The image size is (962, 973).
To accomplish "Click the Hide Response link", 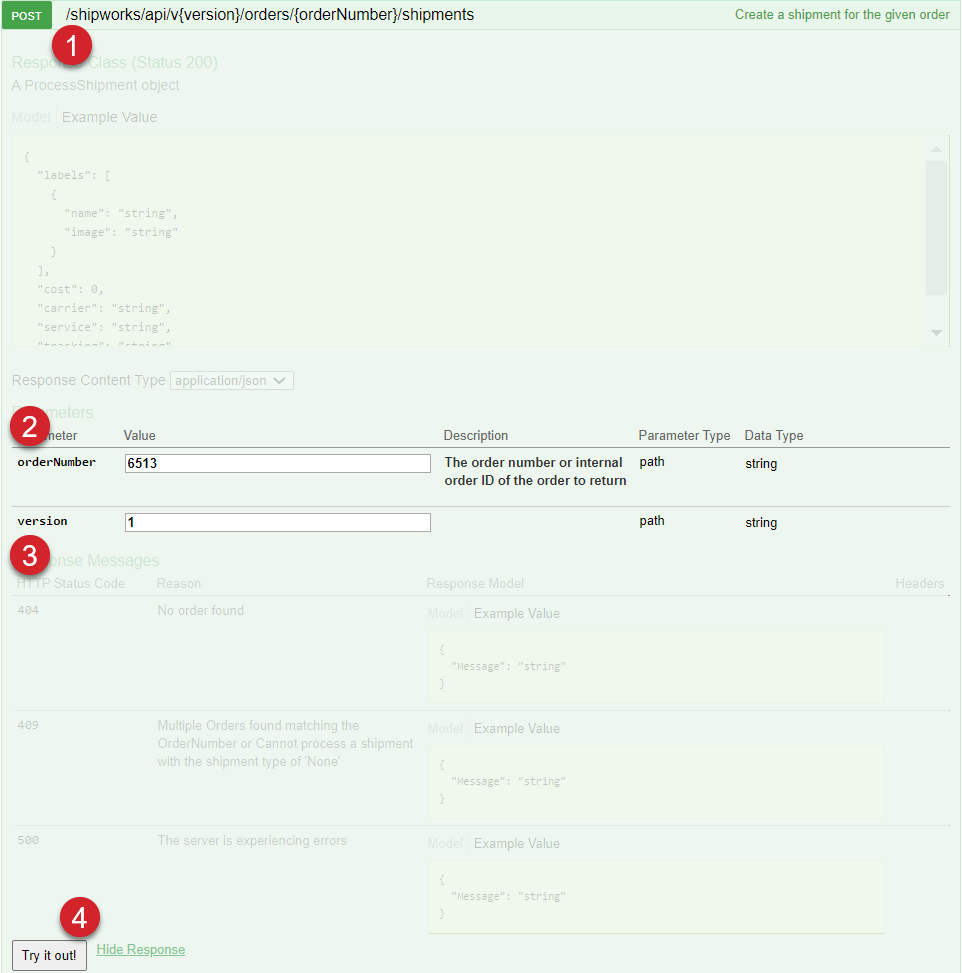I will click(x=141, y=950).
